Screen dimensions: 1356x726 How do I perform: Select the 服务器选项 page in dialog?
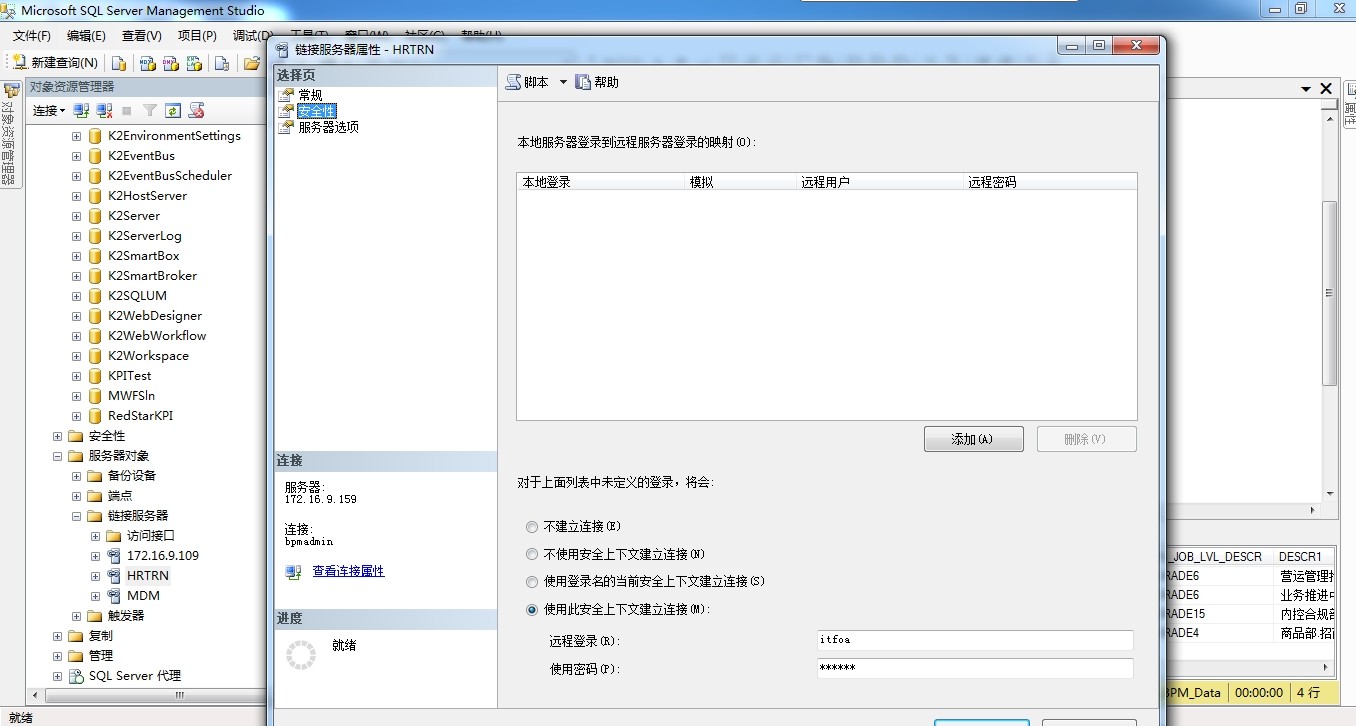coord(328,127)
